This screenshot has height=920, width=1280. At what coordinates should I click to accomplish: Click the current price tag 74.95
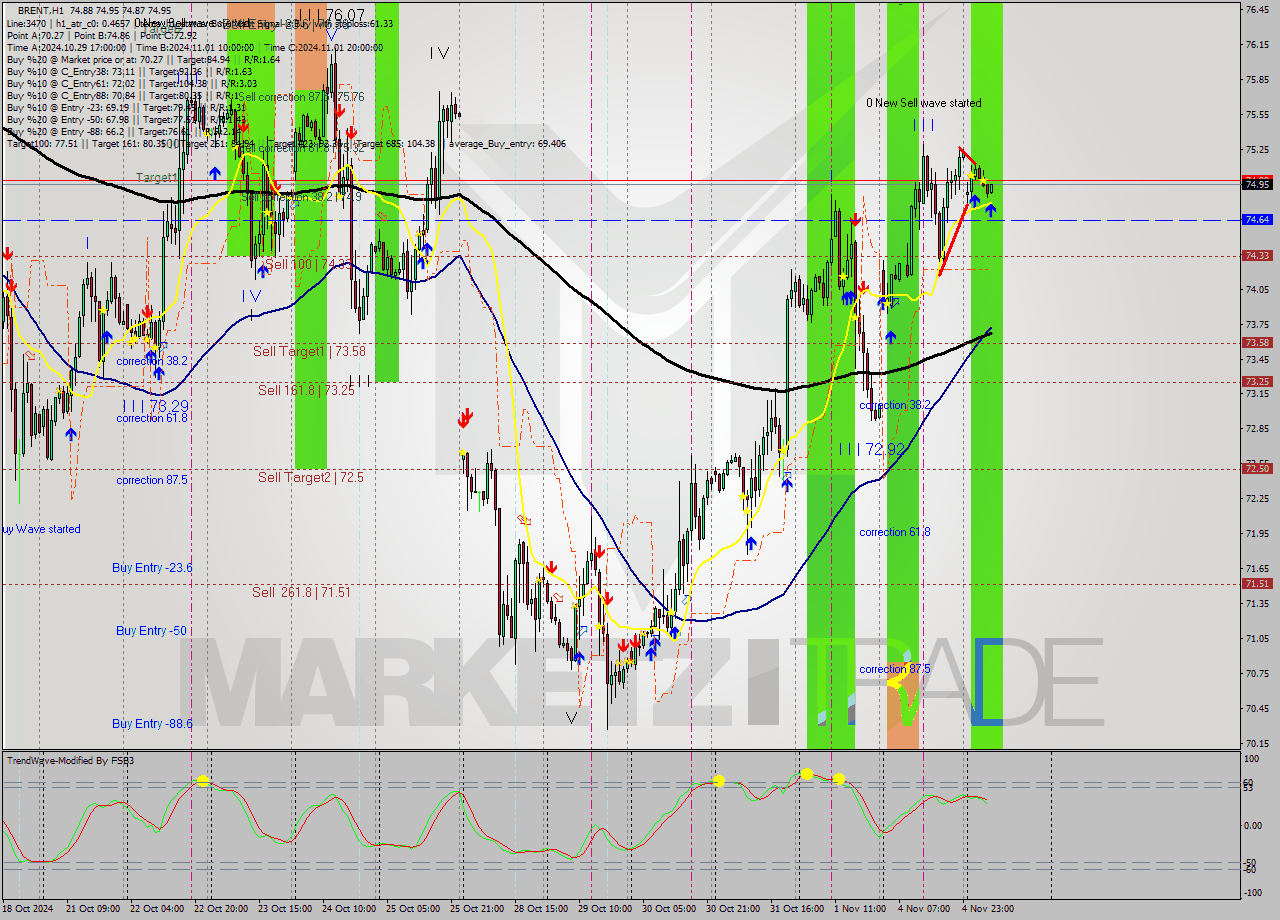click(x=1257, y=183)
